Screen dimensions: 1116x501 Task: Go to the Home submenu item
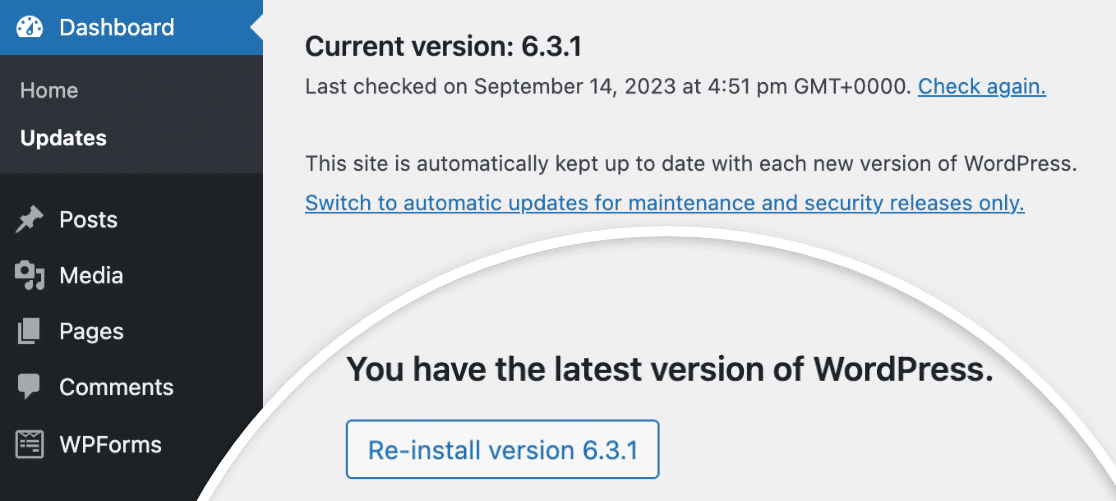click(x=49, y=90)
